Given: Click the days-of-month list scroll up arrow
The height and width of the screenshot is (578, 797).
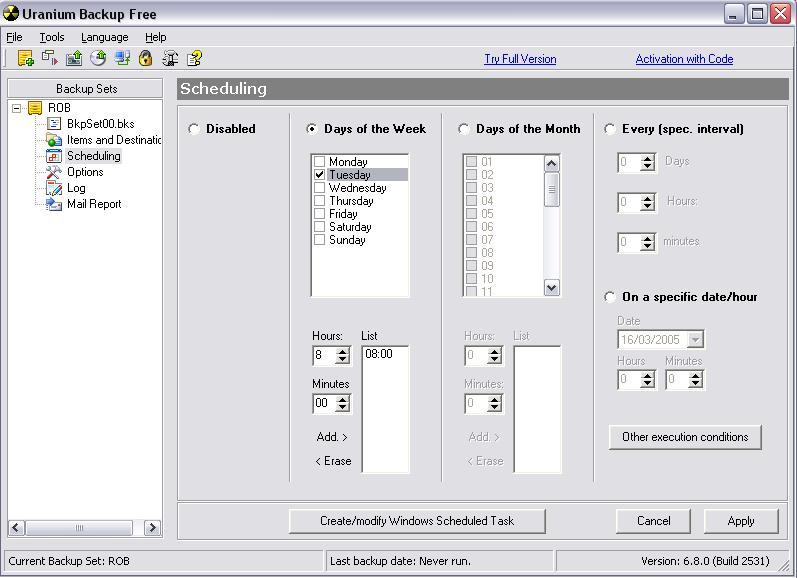Looking at the screenshot, I should [x=551, y=163].
